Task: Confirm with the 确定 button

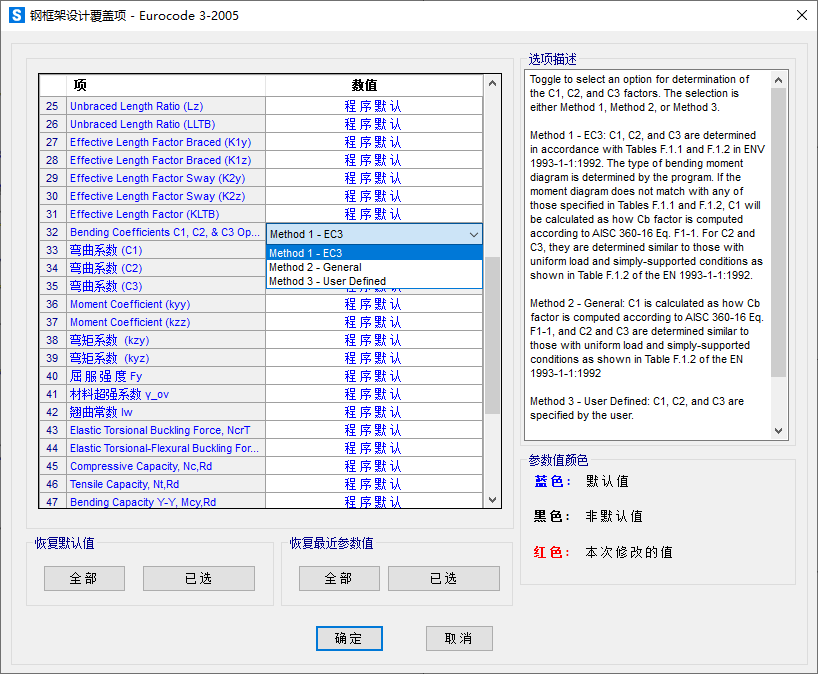Action: 349,638
